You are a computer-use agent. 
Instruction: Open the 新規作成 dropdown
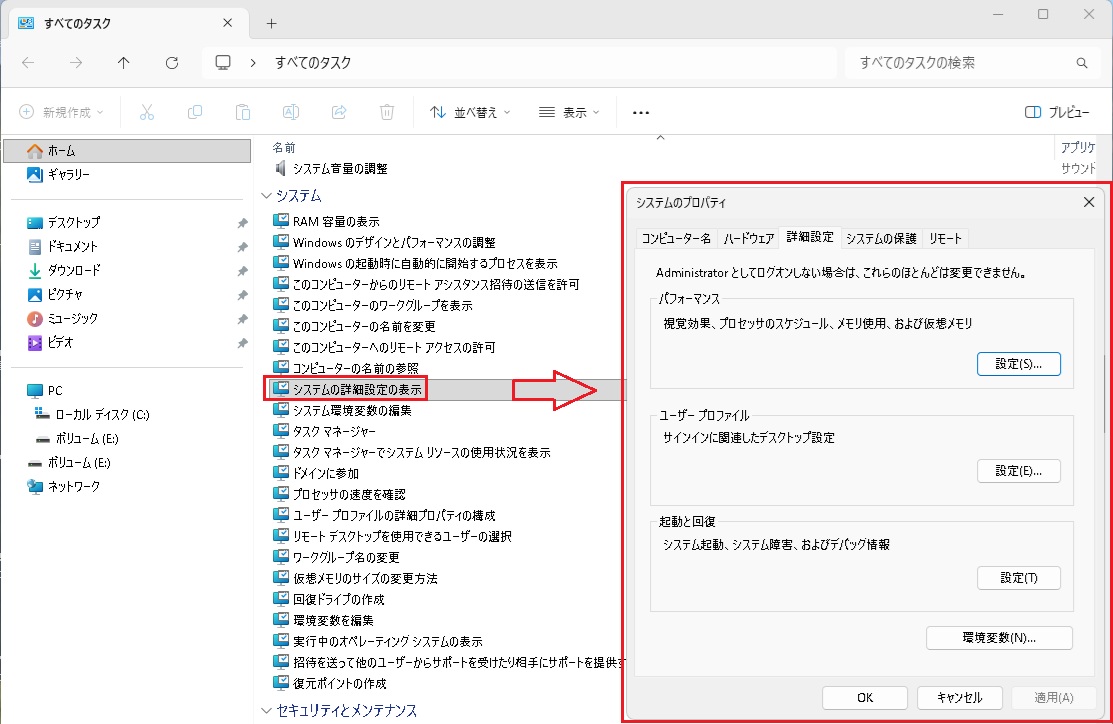(x=61, y=112)
